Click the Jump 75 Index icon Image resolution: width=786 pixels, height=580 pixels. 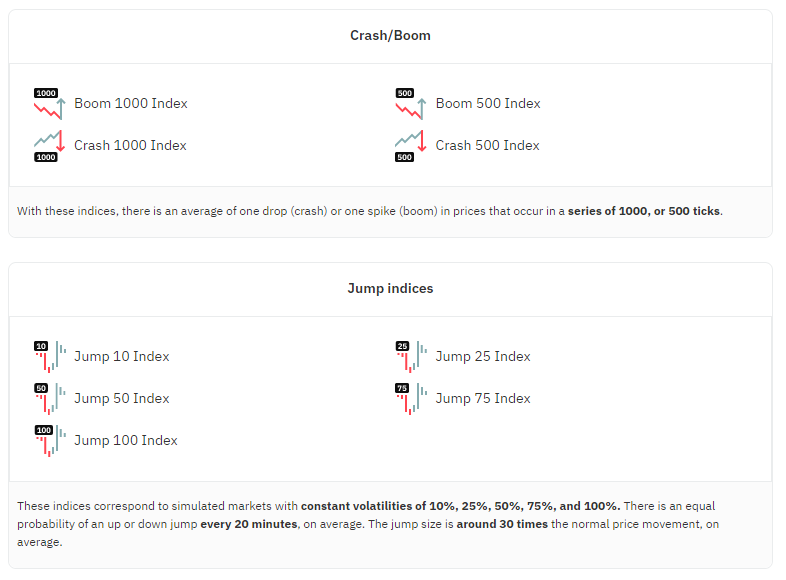[411, 399]
